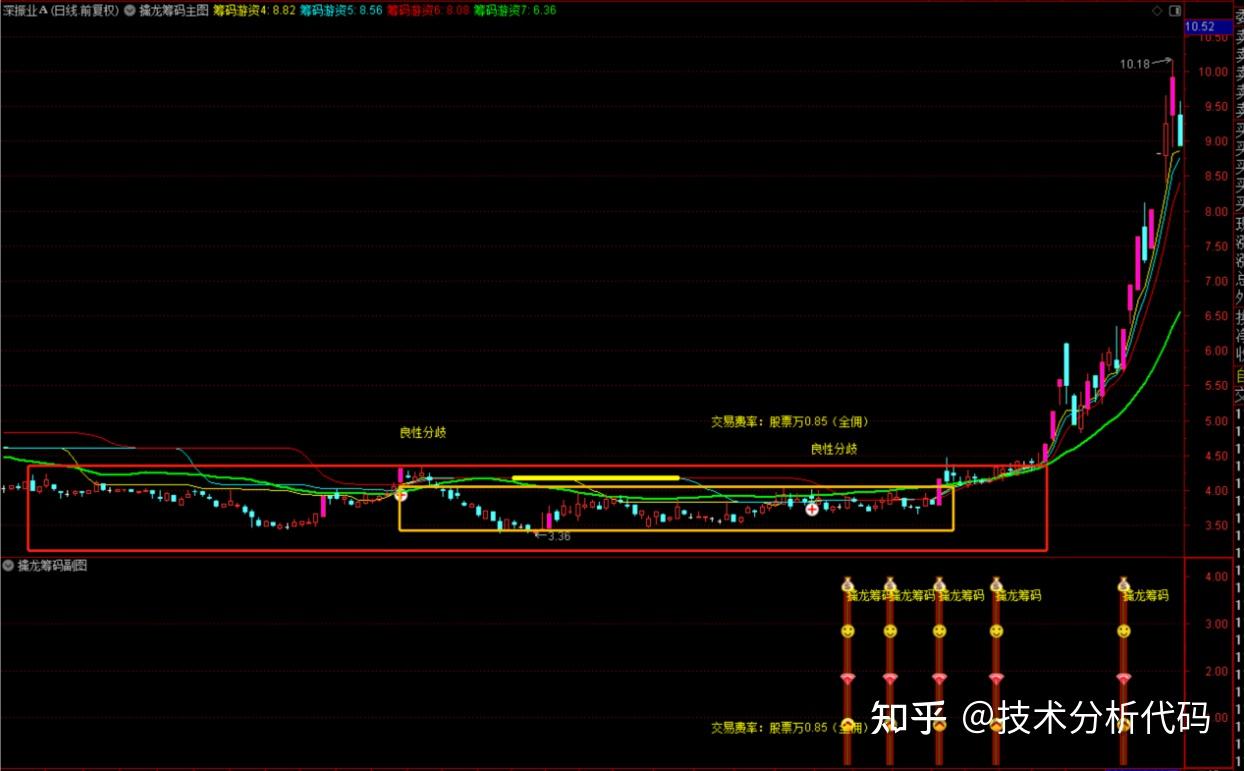Click the 4.00 label on sub-chart axis

tap(1215, 577)
